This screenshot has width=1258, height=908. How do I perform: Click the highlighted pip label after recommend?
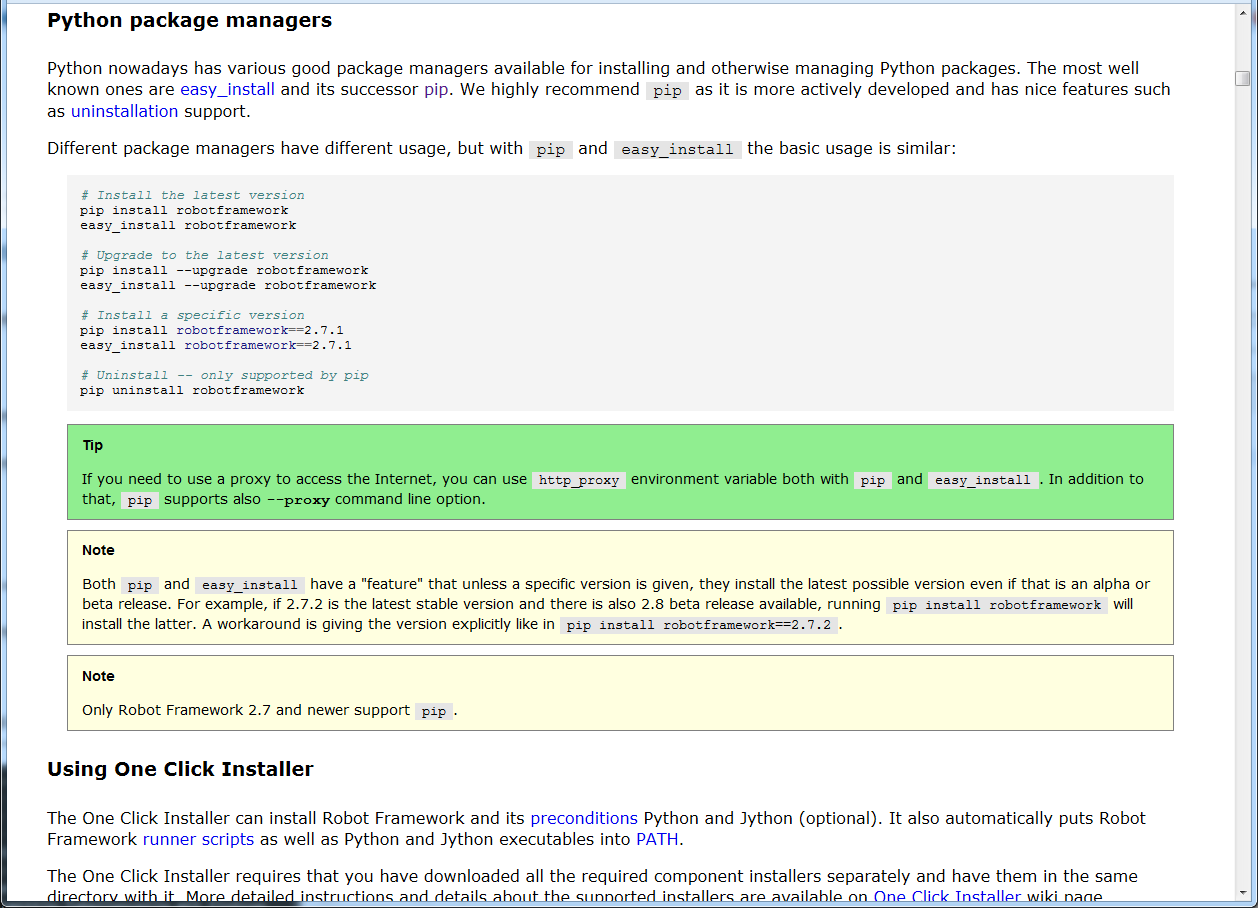coord(667,90)
